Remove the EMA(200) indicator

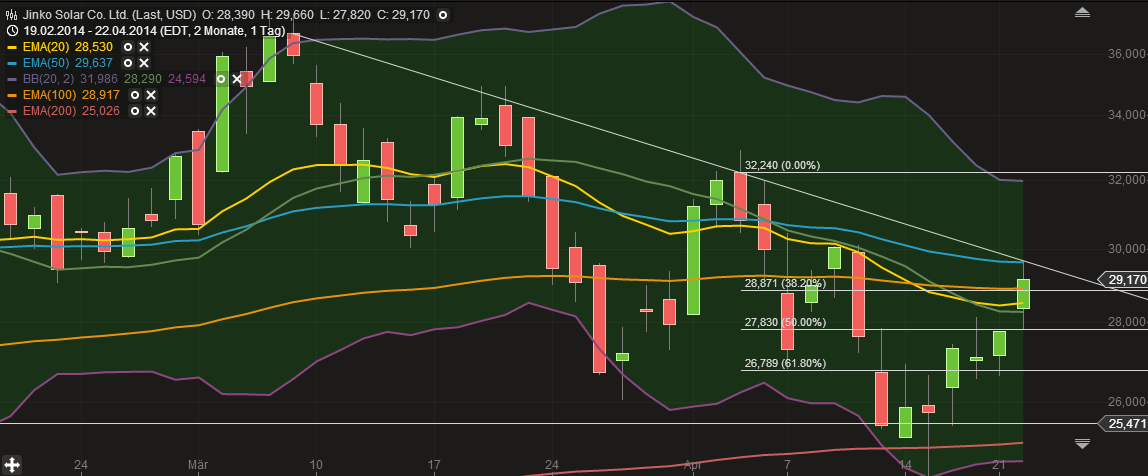point(151,111)
